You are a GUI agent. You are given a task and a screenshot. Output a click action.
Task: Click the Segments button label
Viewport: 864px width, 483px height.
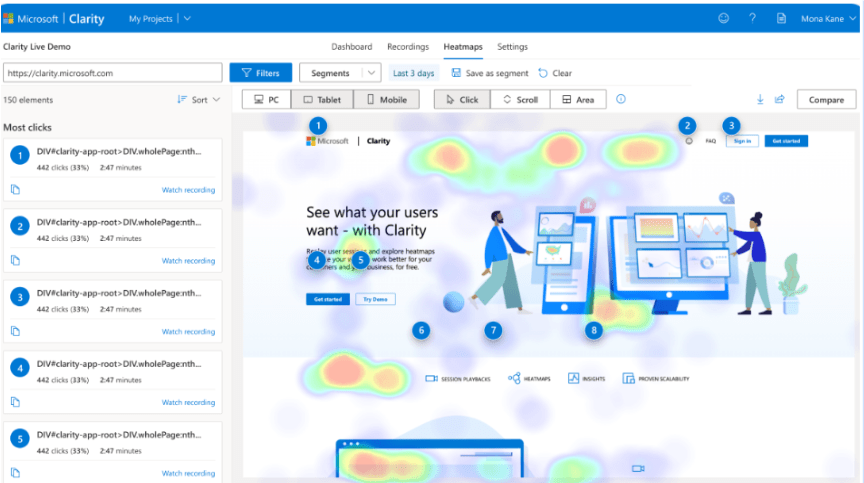click(x=330, y=73)
